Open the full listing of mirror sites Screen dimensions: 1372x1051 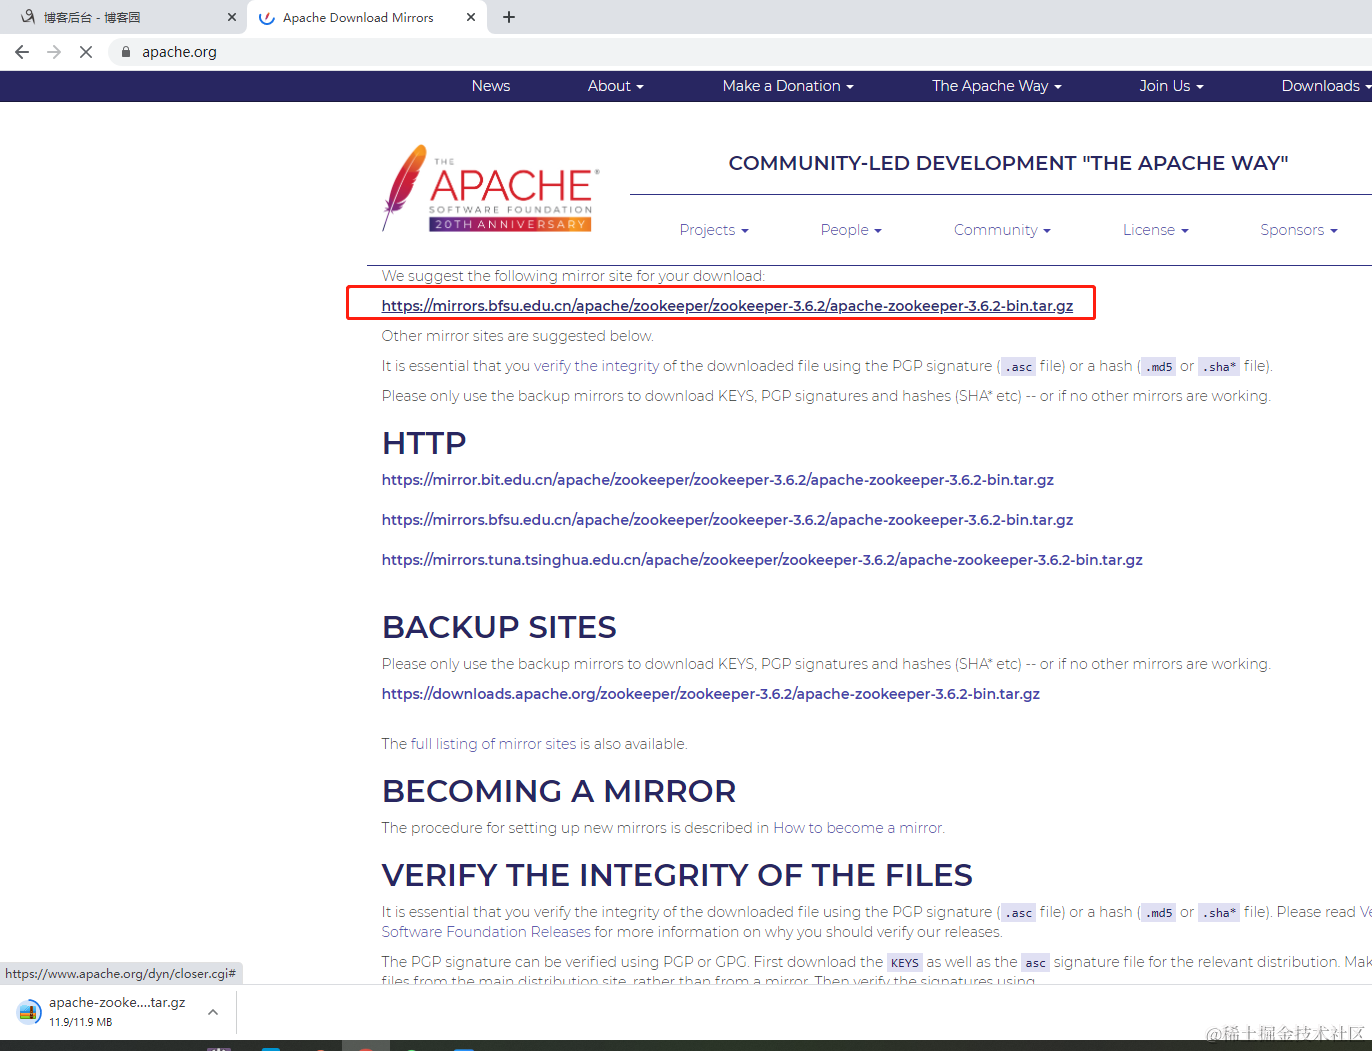coord(492,744)
